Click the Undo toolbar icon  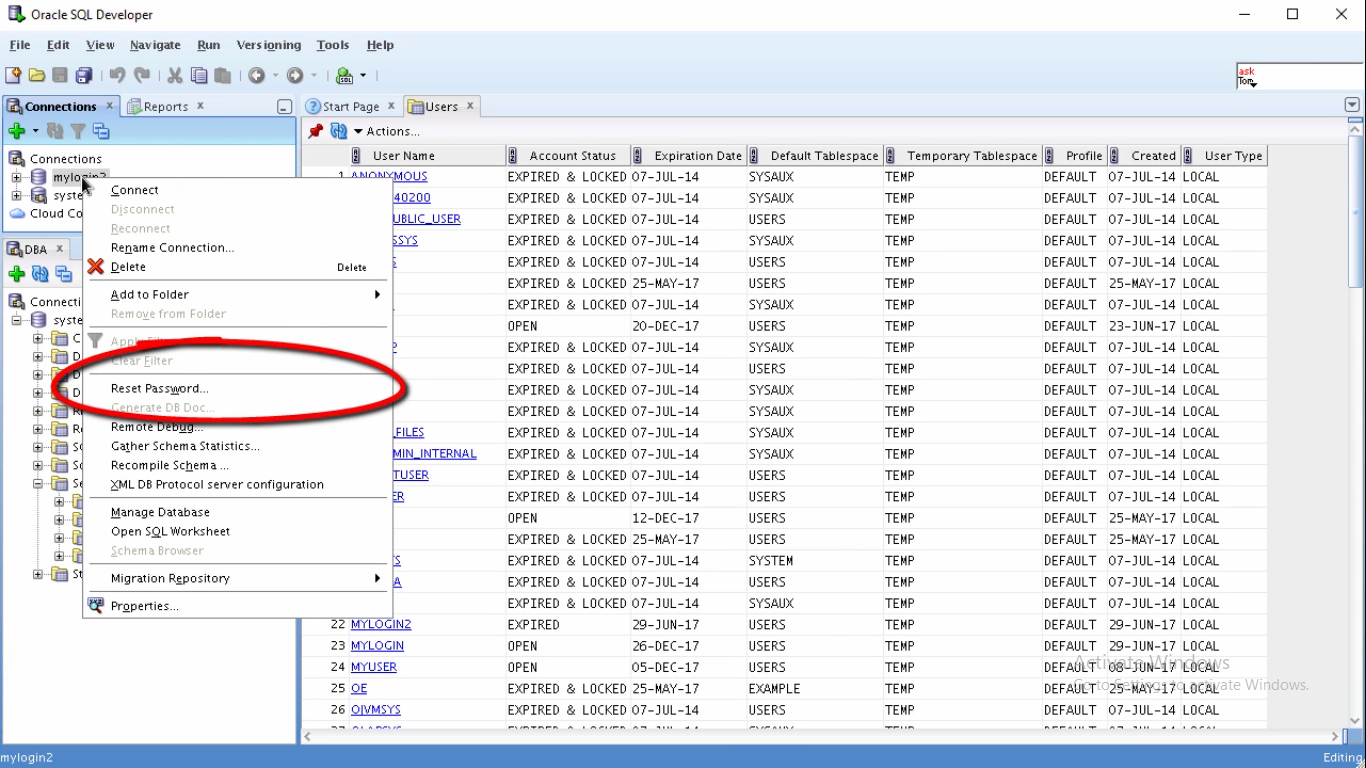pyautogui.click(x=117, y=75)
